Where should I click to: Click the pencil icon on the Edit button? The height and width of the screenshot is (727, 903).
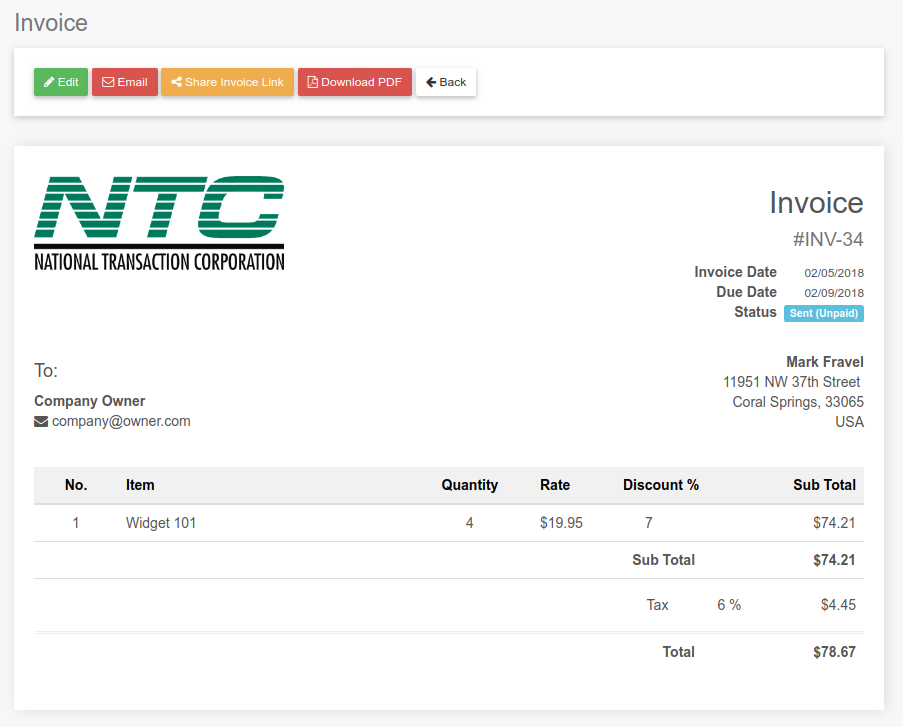point(49,82)
